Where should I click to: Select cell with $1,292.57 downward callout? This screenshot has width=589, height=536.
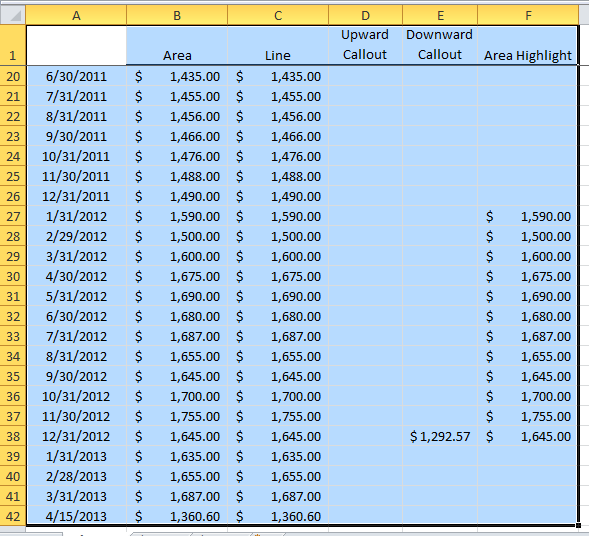tap(440, 436)
